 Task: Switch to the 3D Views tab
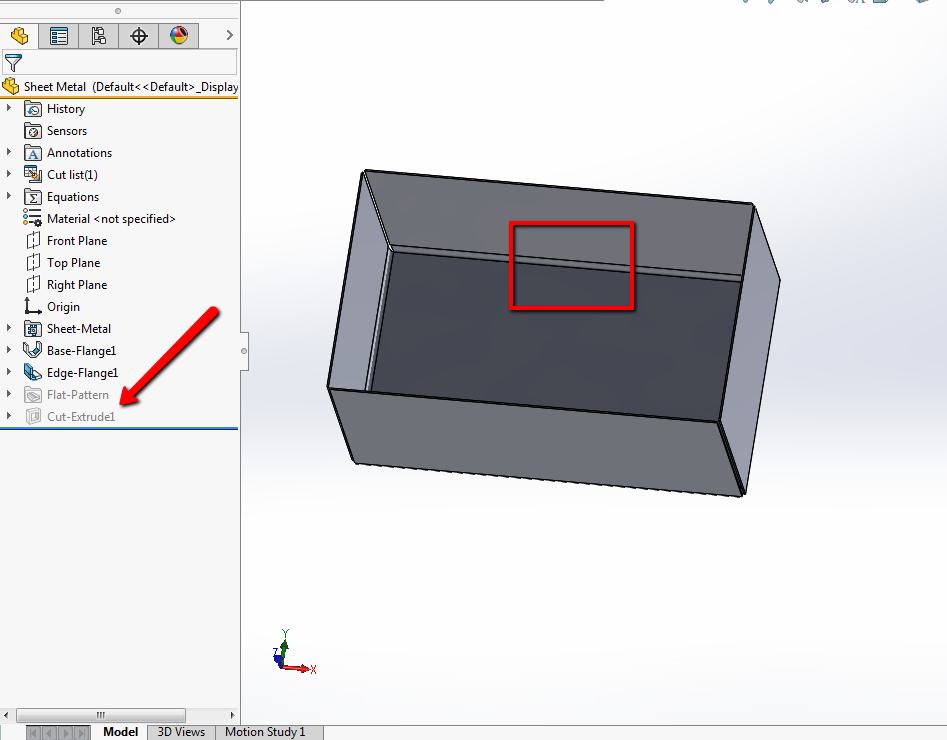click(181, 732)
